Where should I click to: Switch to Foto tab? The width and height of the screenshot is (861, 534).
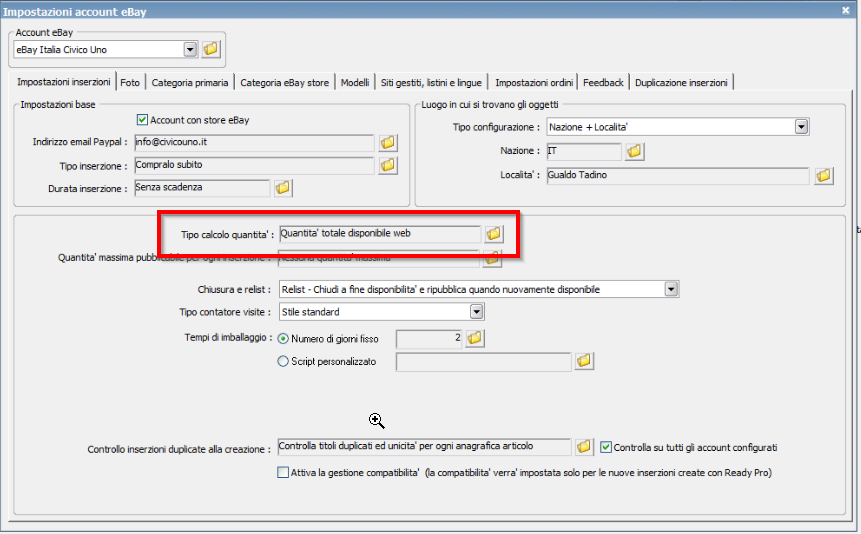pyautogui.click(x=130, y=82)
